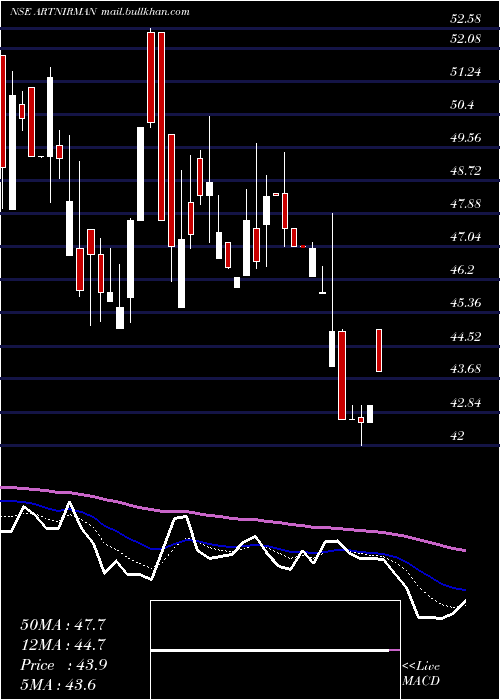Click the 47.88 price axis label

466,204
